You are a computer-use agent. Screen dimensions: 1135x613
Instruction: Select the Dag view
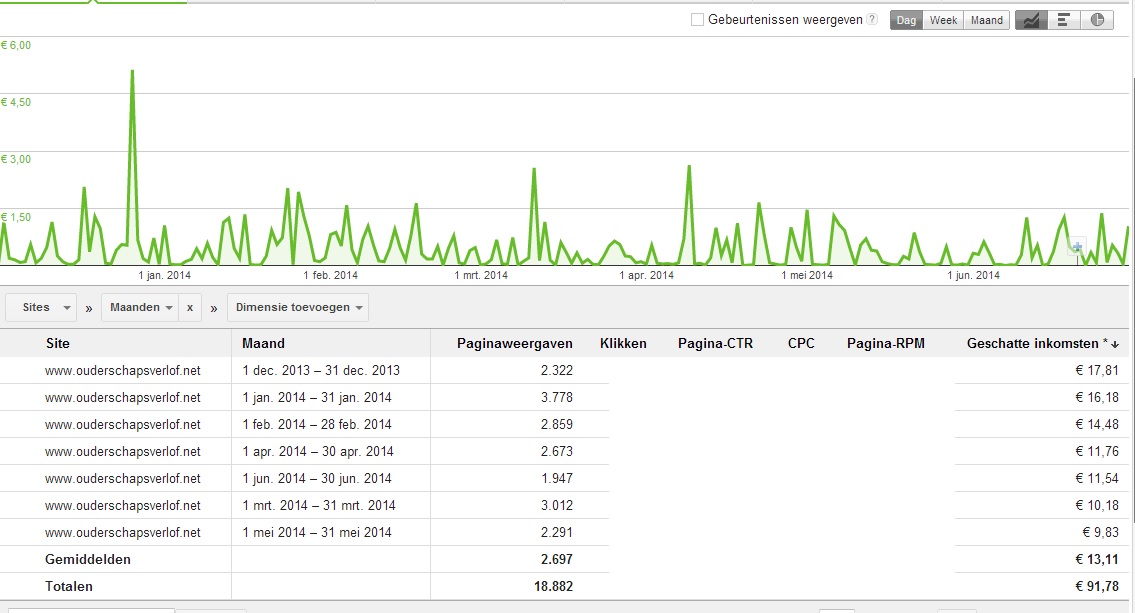pos(906,20)
